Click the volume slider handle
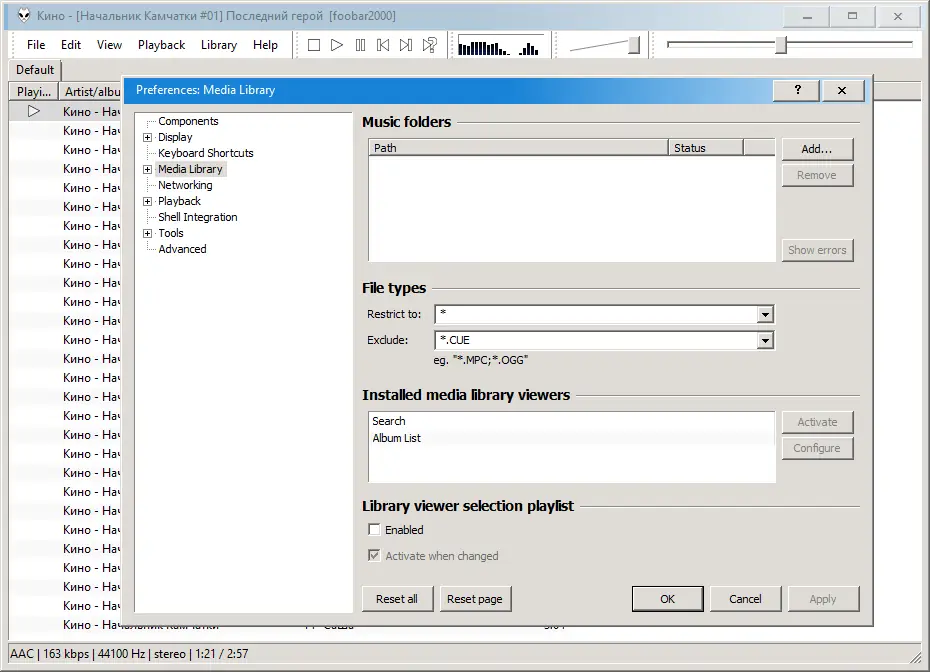This screenshot has height=672, width=930. click(x=634, y=45)
